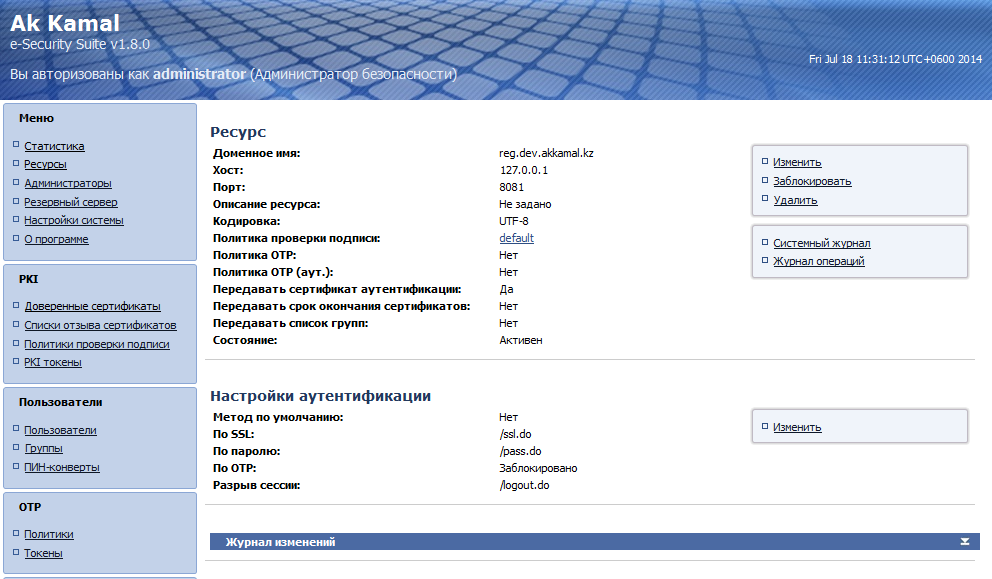The width and height of the screenshot is (992, 579).
Task: Click the /logout.do path value
Action: 524,485
